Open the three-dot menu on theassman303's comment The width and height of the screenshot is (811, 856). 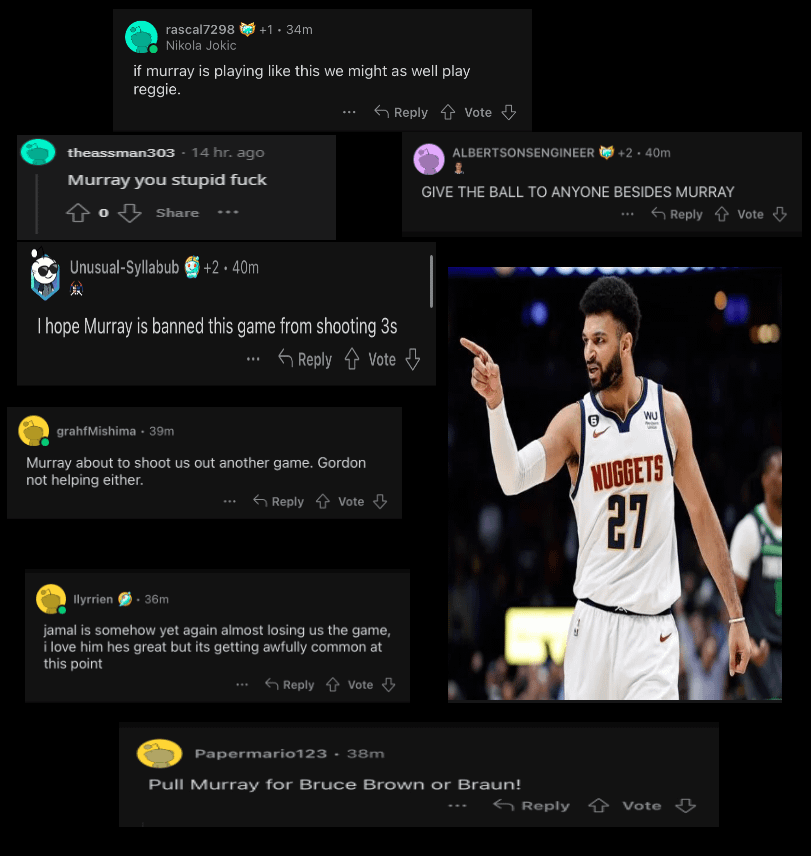(x=228, y=212)
